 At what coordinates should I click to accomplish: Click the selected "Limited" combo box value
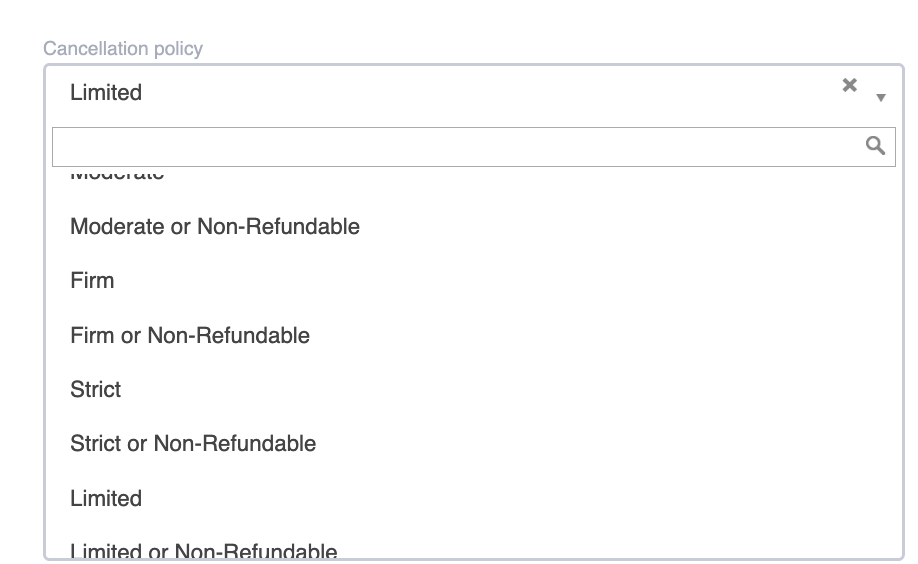click(x=106, y=93)
